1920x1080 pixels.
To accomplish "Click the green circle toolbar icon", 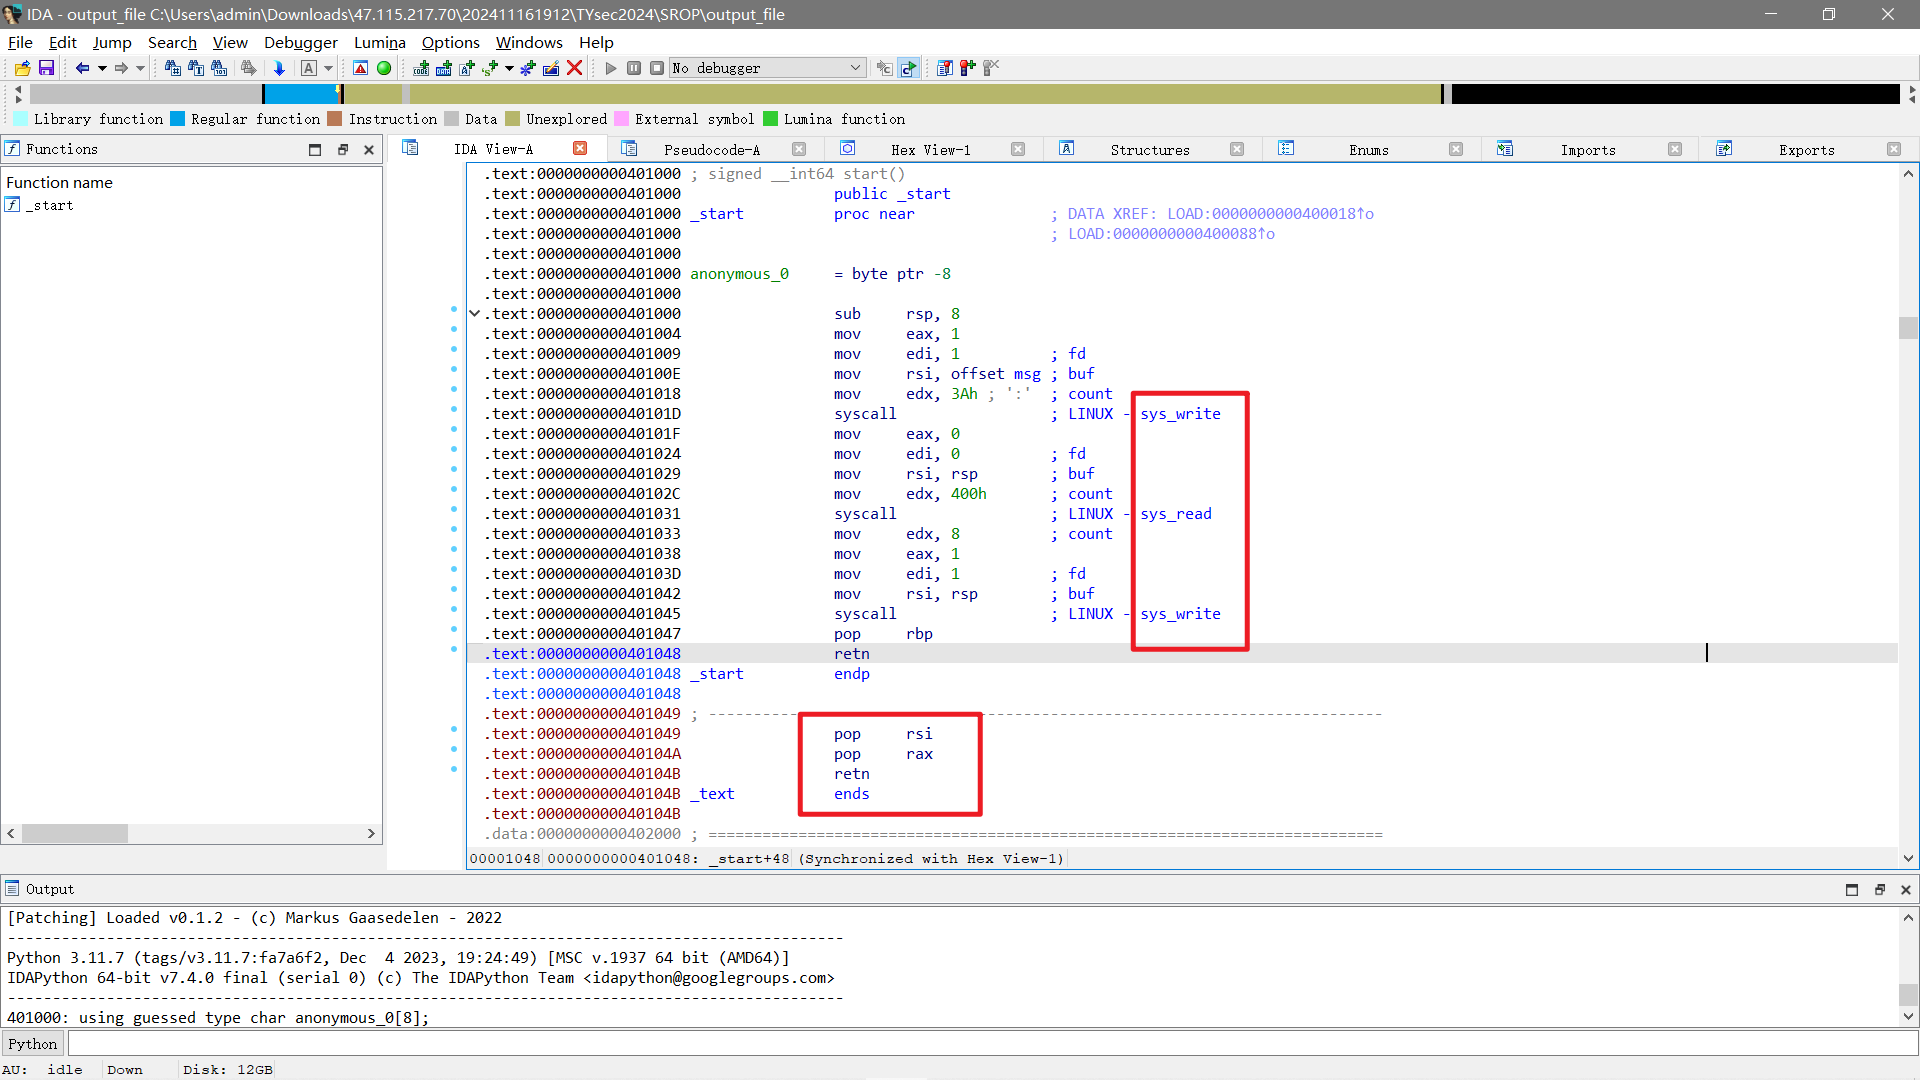I will [x=384, y=68].
